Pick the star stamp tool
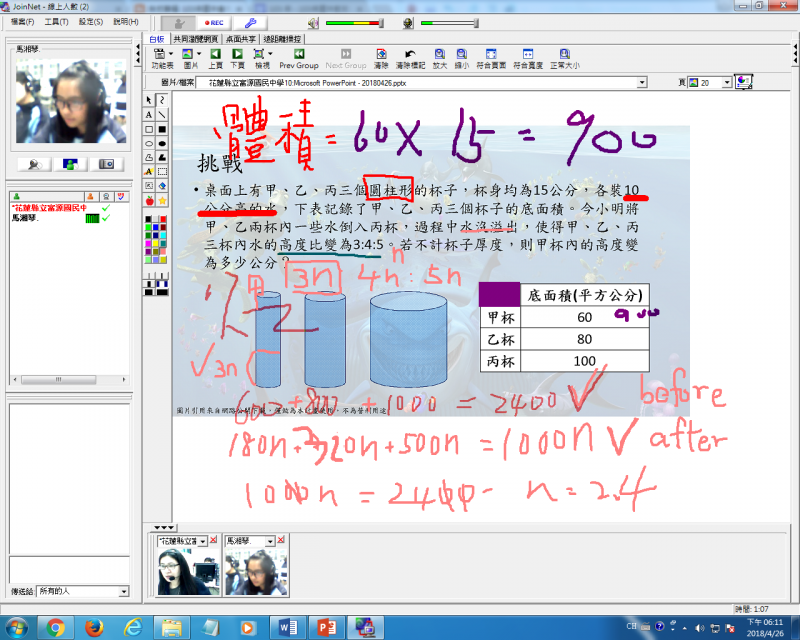800x640 pixels. (162, 201)
